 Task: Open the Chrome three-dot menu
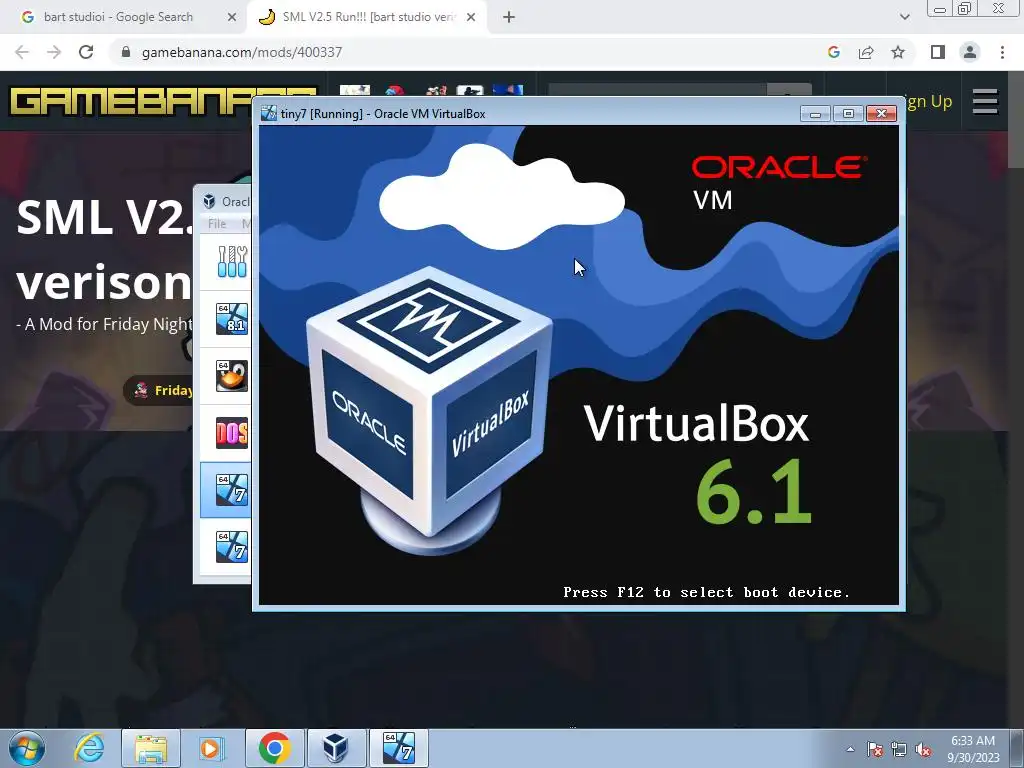(1002, 52)
